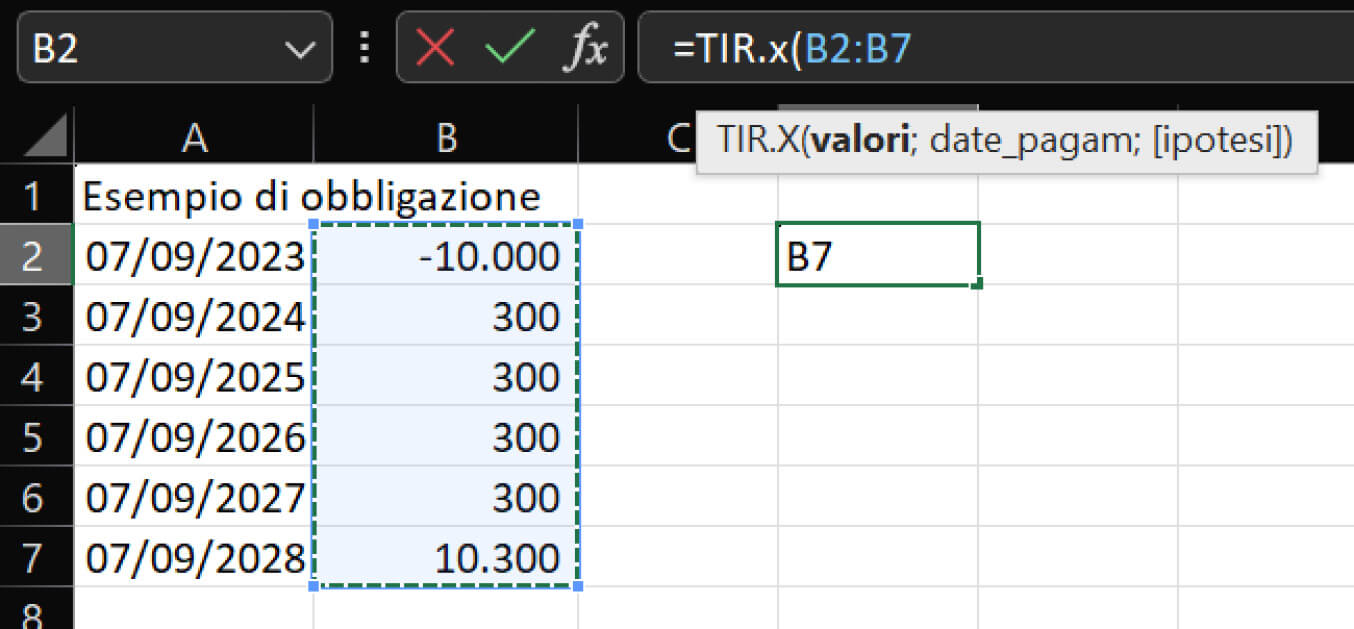1354x629 pixels.
Task: Select the 10.300 final cash flow cell
Action: click(x=446, y=557)
